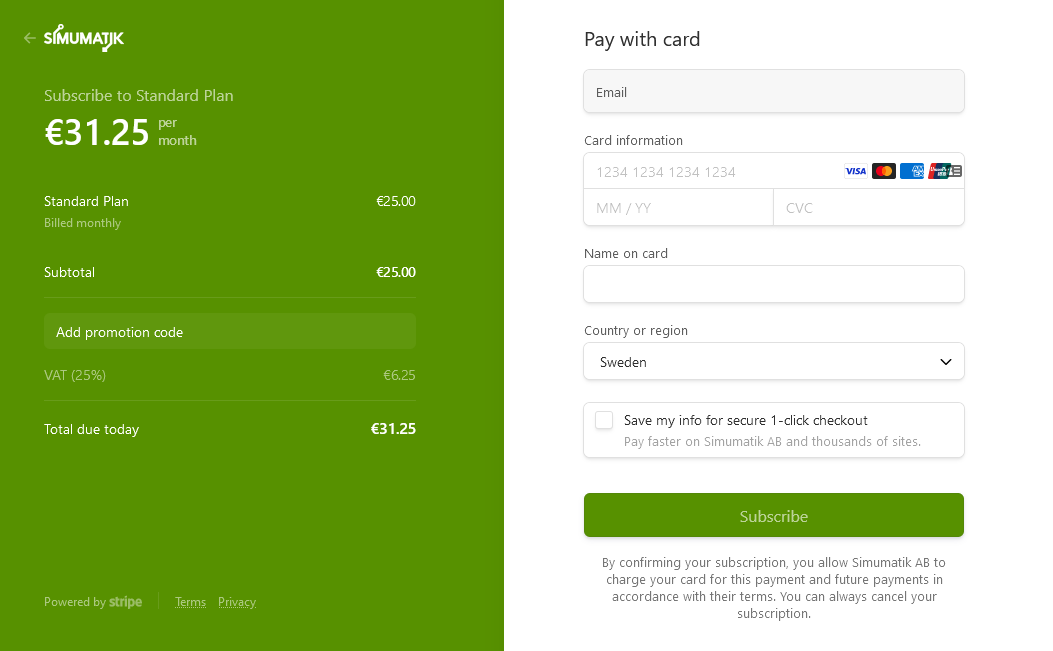Click the Visa card icon
This screenshot has width=1053, height=651.
[855, 171]
